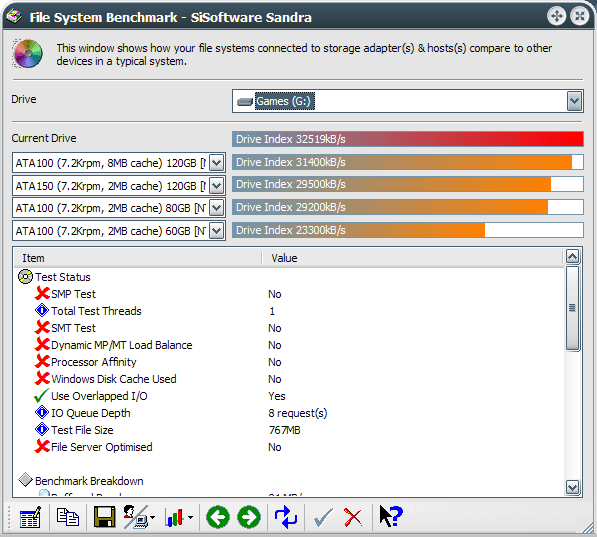
Task: Click the blue icon beside Test File Size
Action: point(42,429)
